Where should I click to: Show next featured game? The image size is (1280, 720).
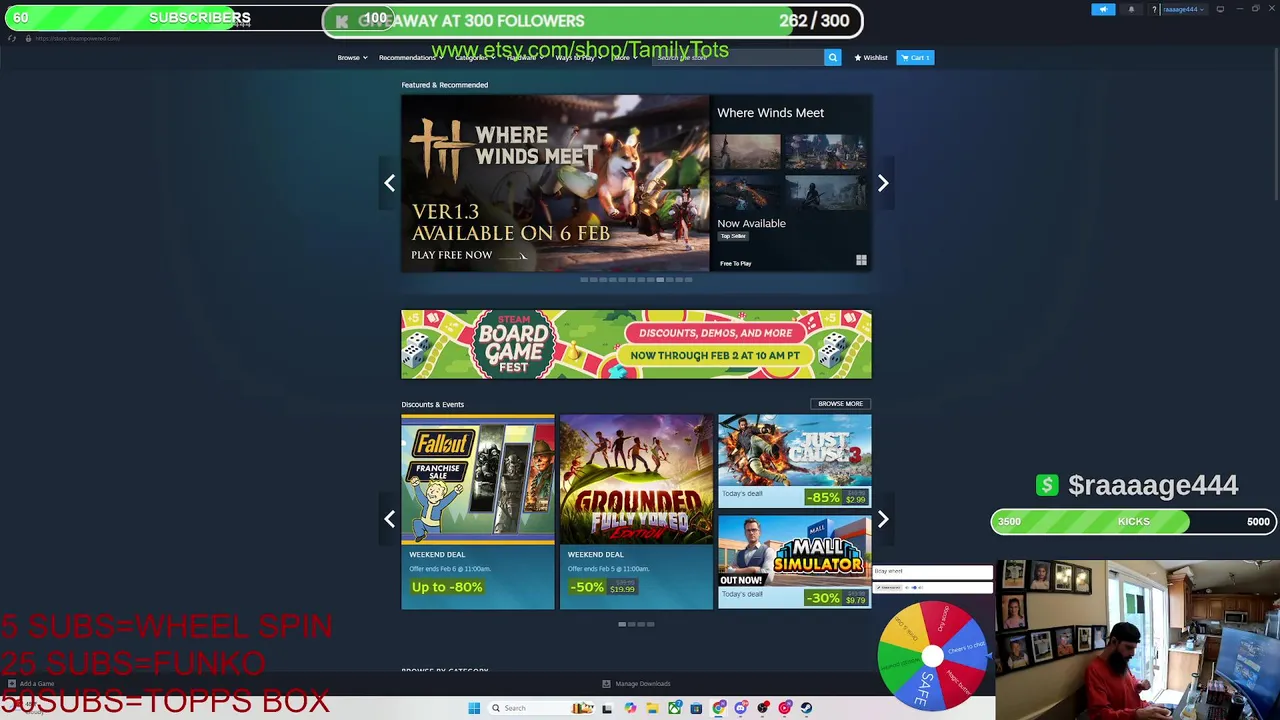[883, 183]
